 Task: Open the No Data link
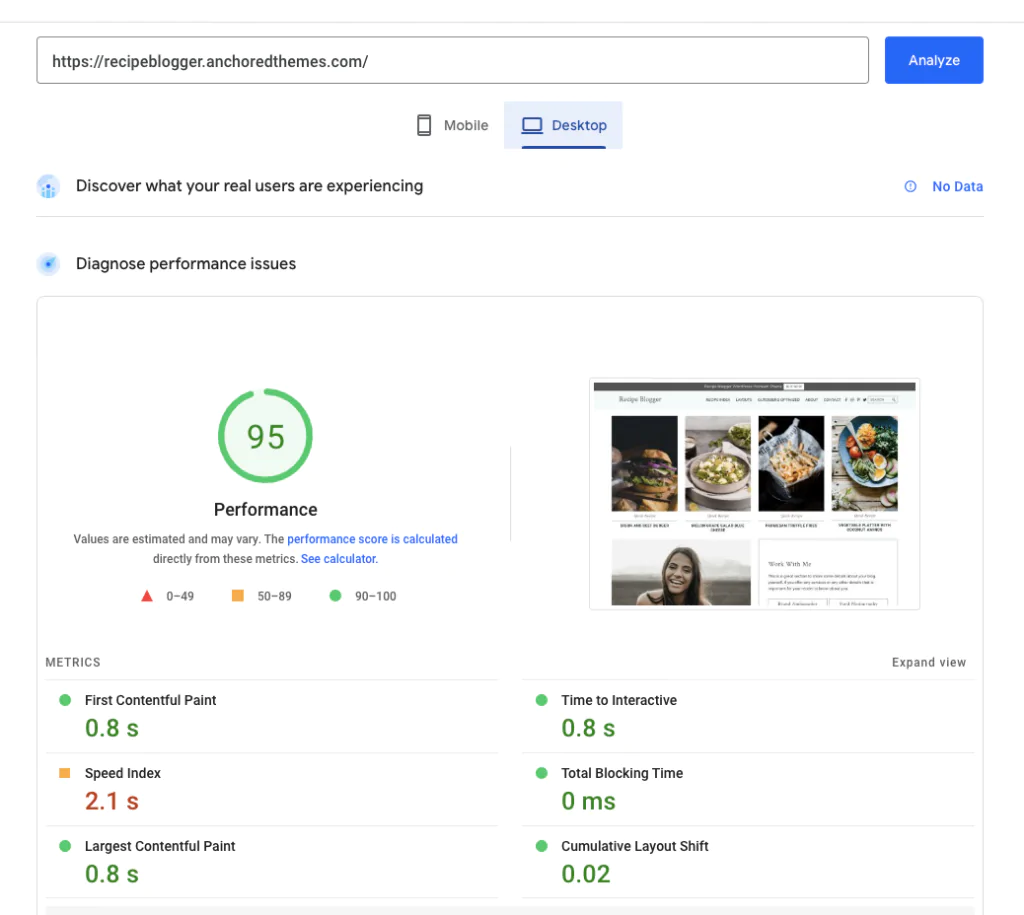957,186
